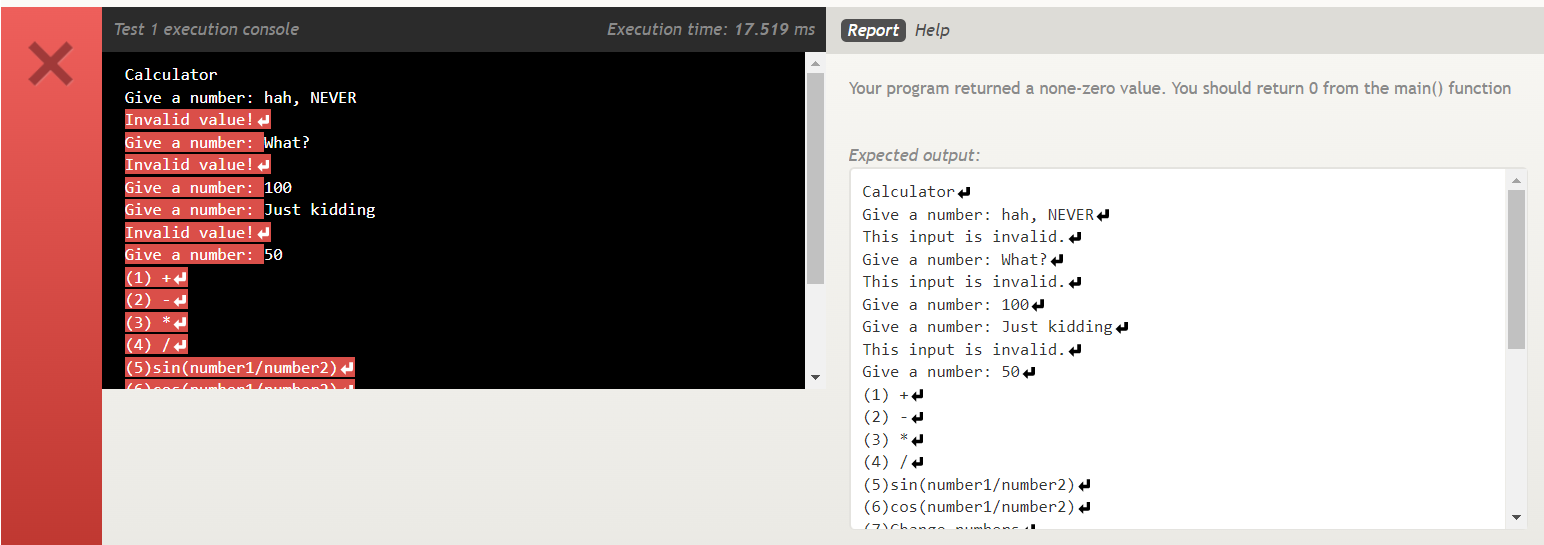Click 'Give a number: What?' in expected output
The height and width of the screenshot is (545, 1544).
(x=963, y=259)
